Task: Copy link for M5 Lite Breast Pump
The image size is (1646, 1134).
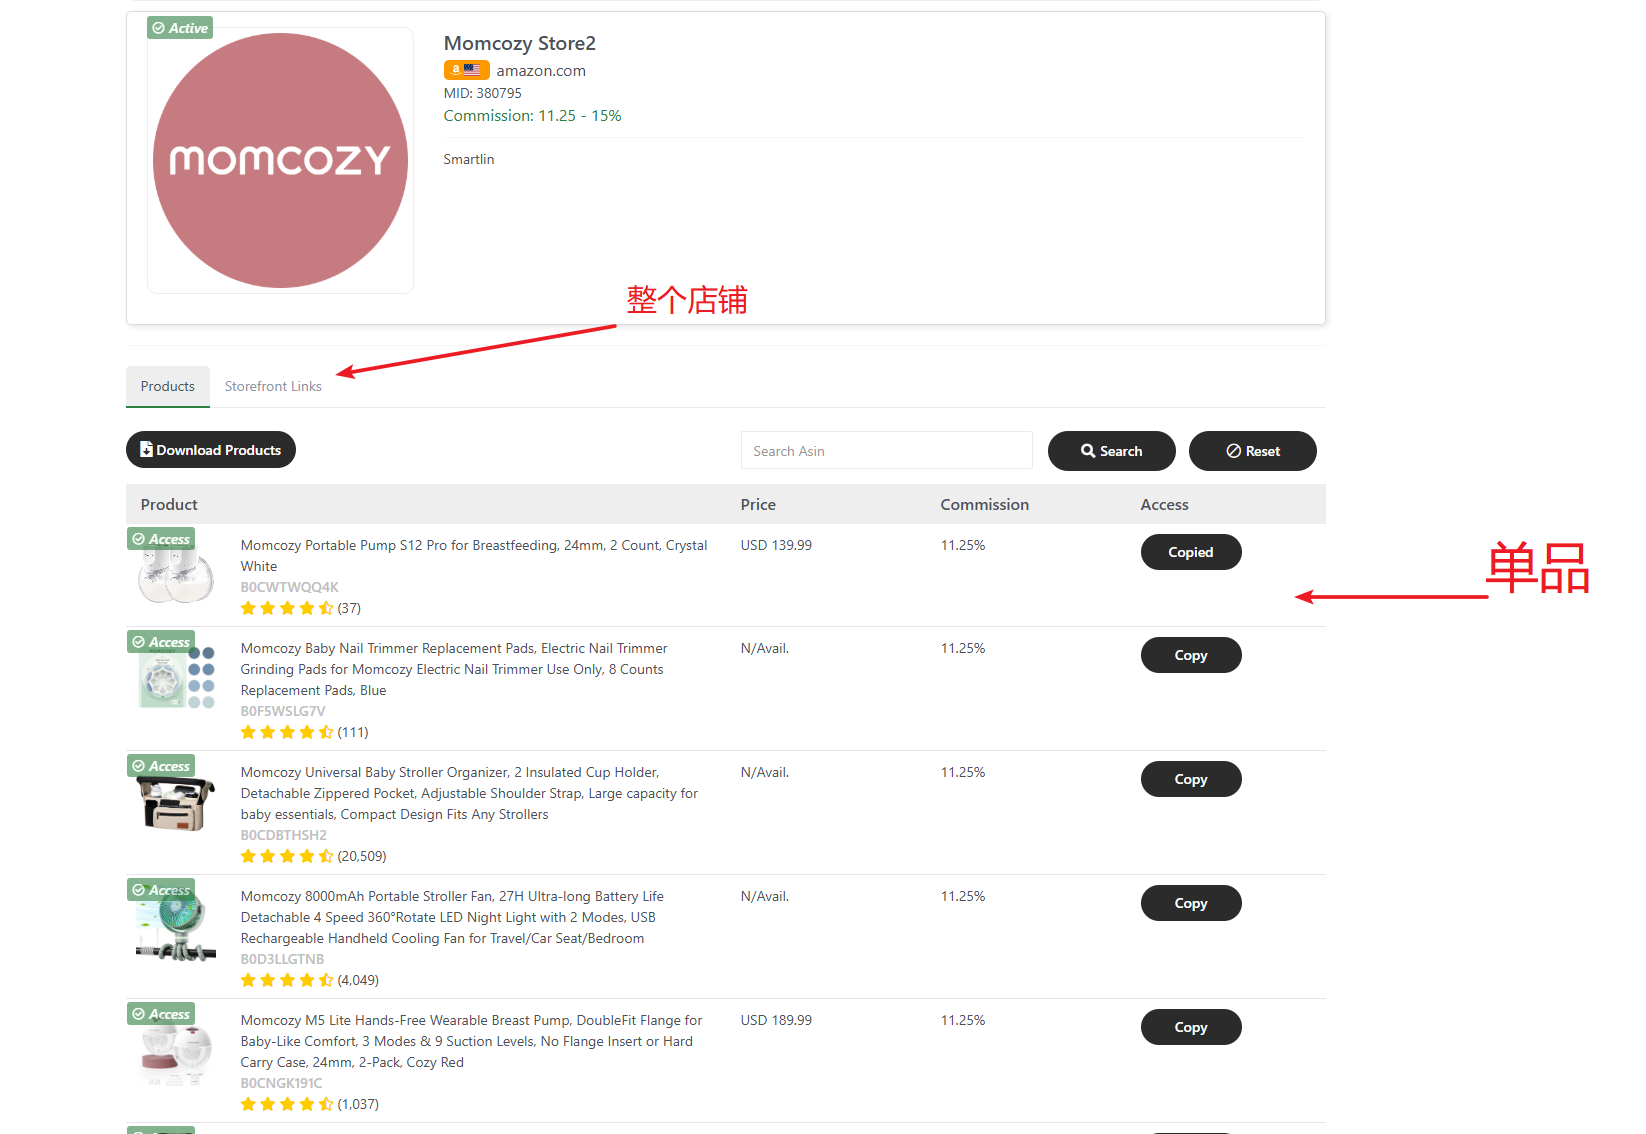Action: coord(1190,1027)
